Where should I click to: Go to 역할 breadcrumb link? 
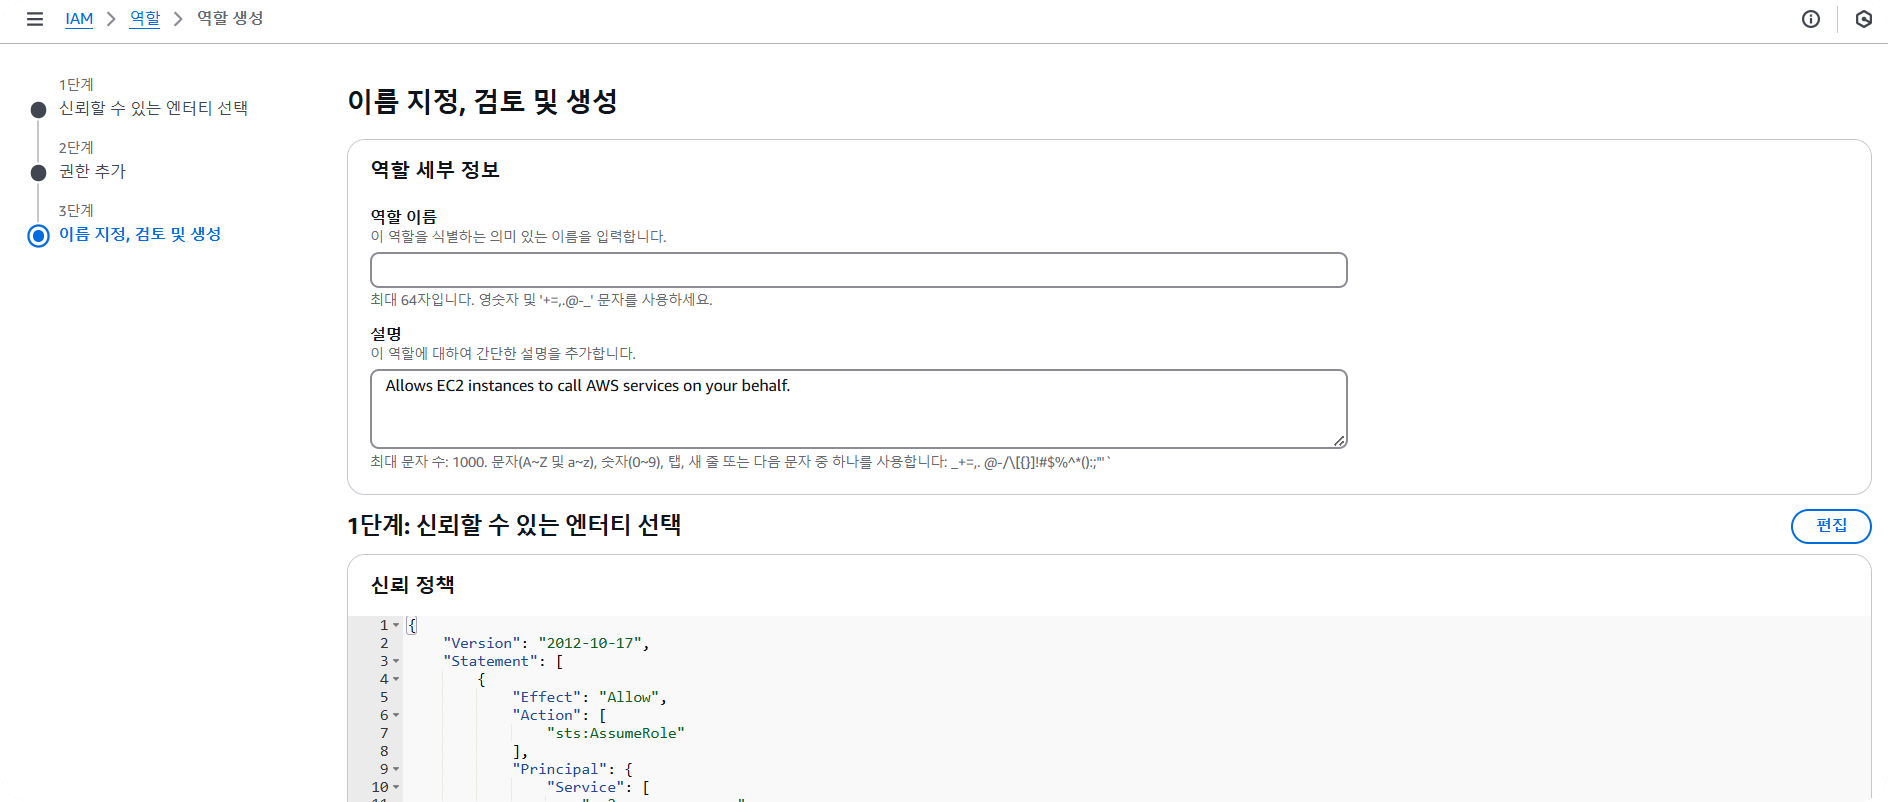[x=145, y=19]
